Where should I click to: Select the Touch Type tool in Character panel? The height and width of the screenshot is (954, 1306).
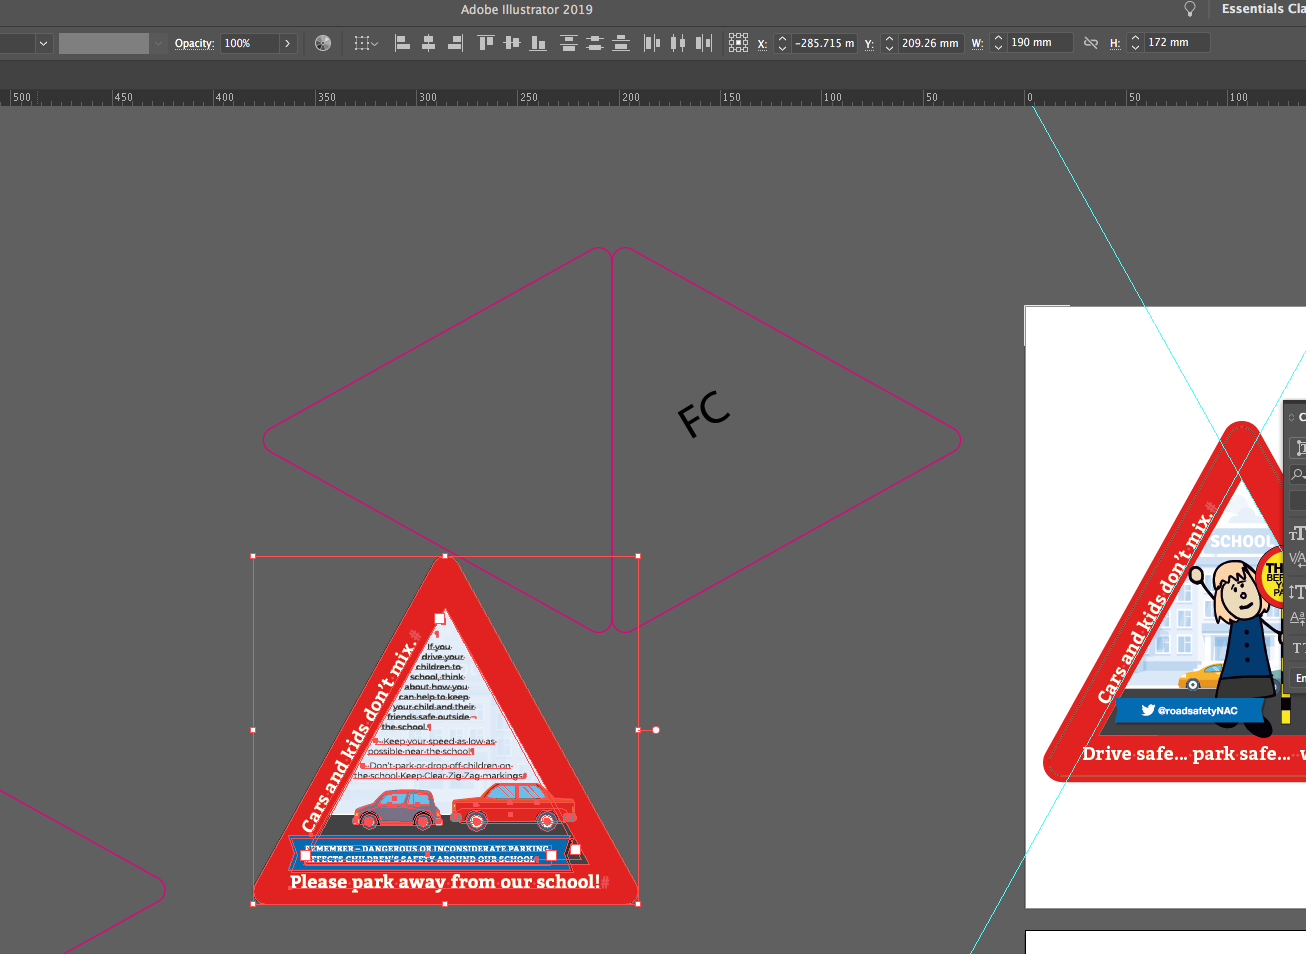pos(1299,448)
